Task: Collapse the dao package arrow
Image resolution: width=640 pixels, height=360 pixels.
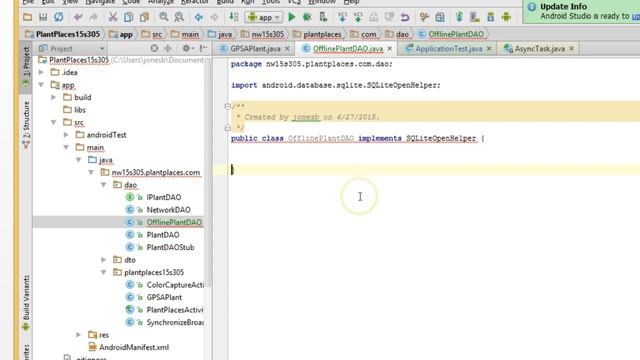Action: coord(104,185)
